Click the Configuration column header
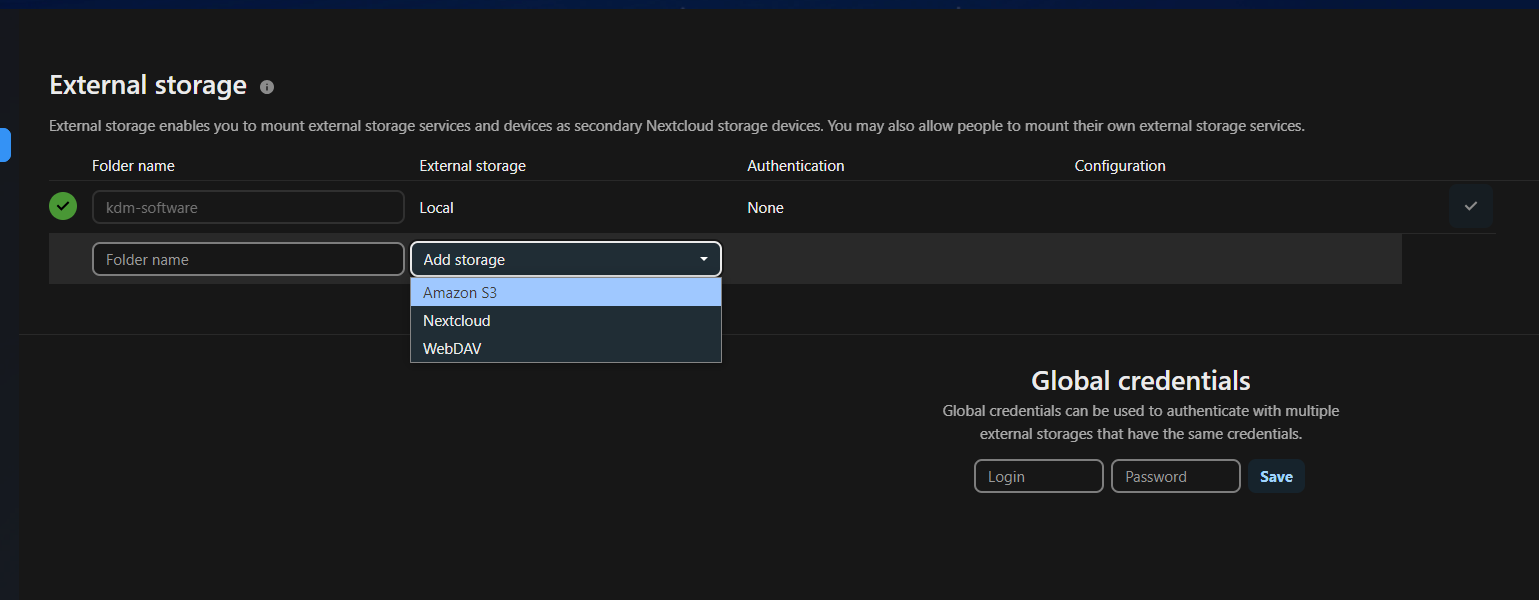The width and height of the screenshot is (1539, 600). click(x=1119, y=166)
